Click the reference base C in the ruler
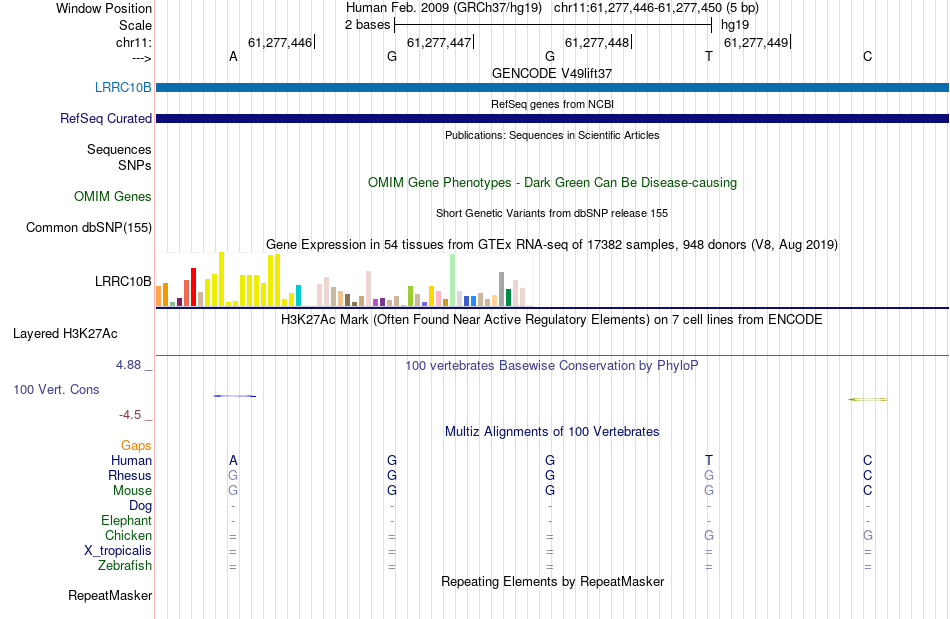The image size is (950, 619). 868,56
